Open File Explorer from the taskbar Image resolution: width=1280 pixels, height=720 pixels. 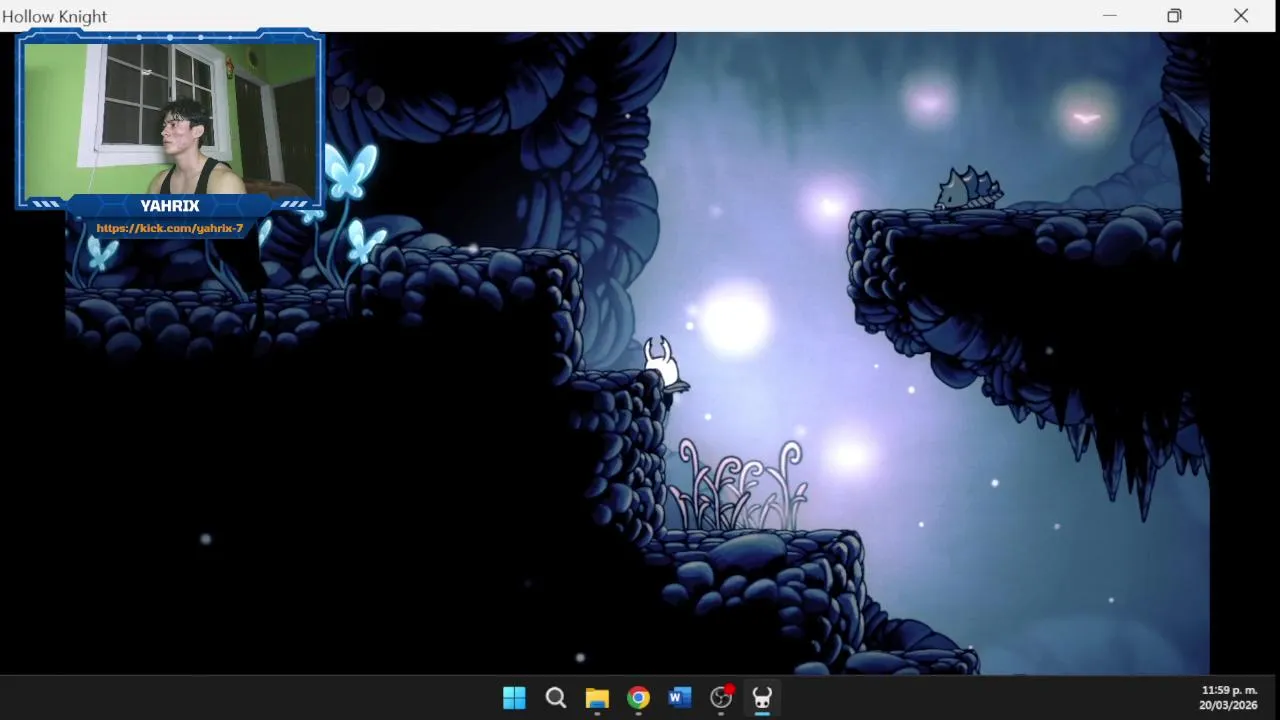(x=597, y=698)
